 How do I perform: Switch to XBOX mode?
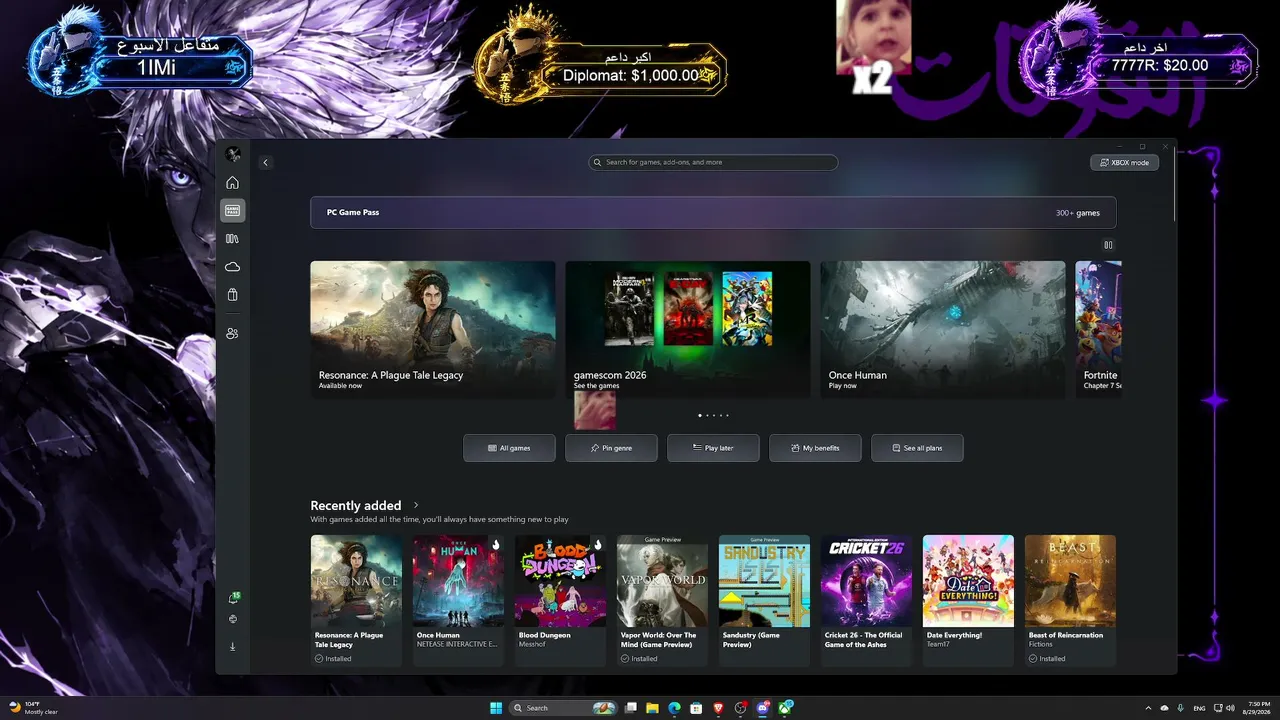click(x=1124, y=162)
